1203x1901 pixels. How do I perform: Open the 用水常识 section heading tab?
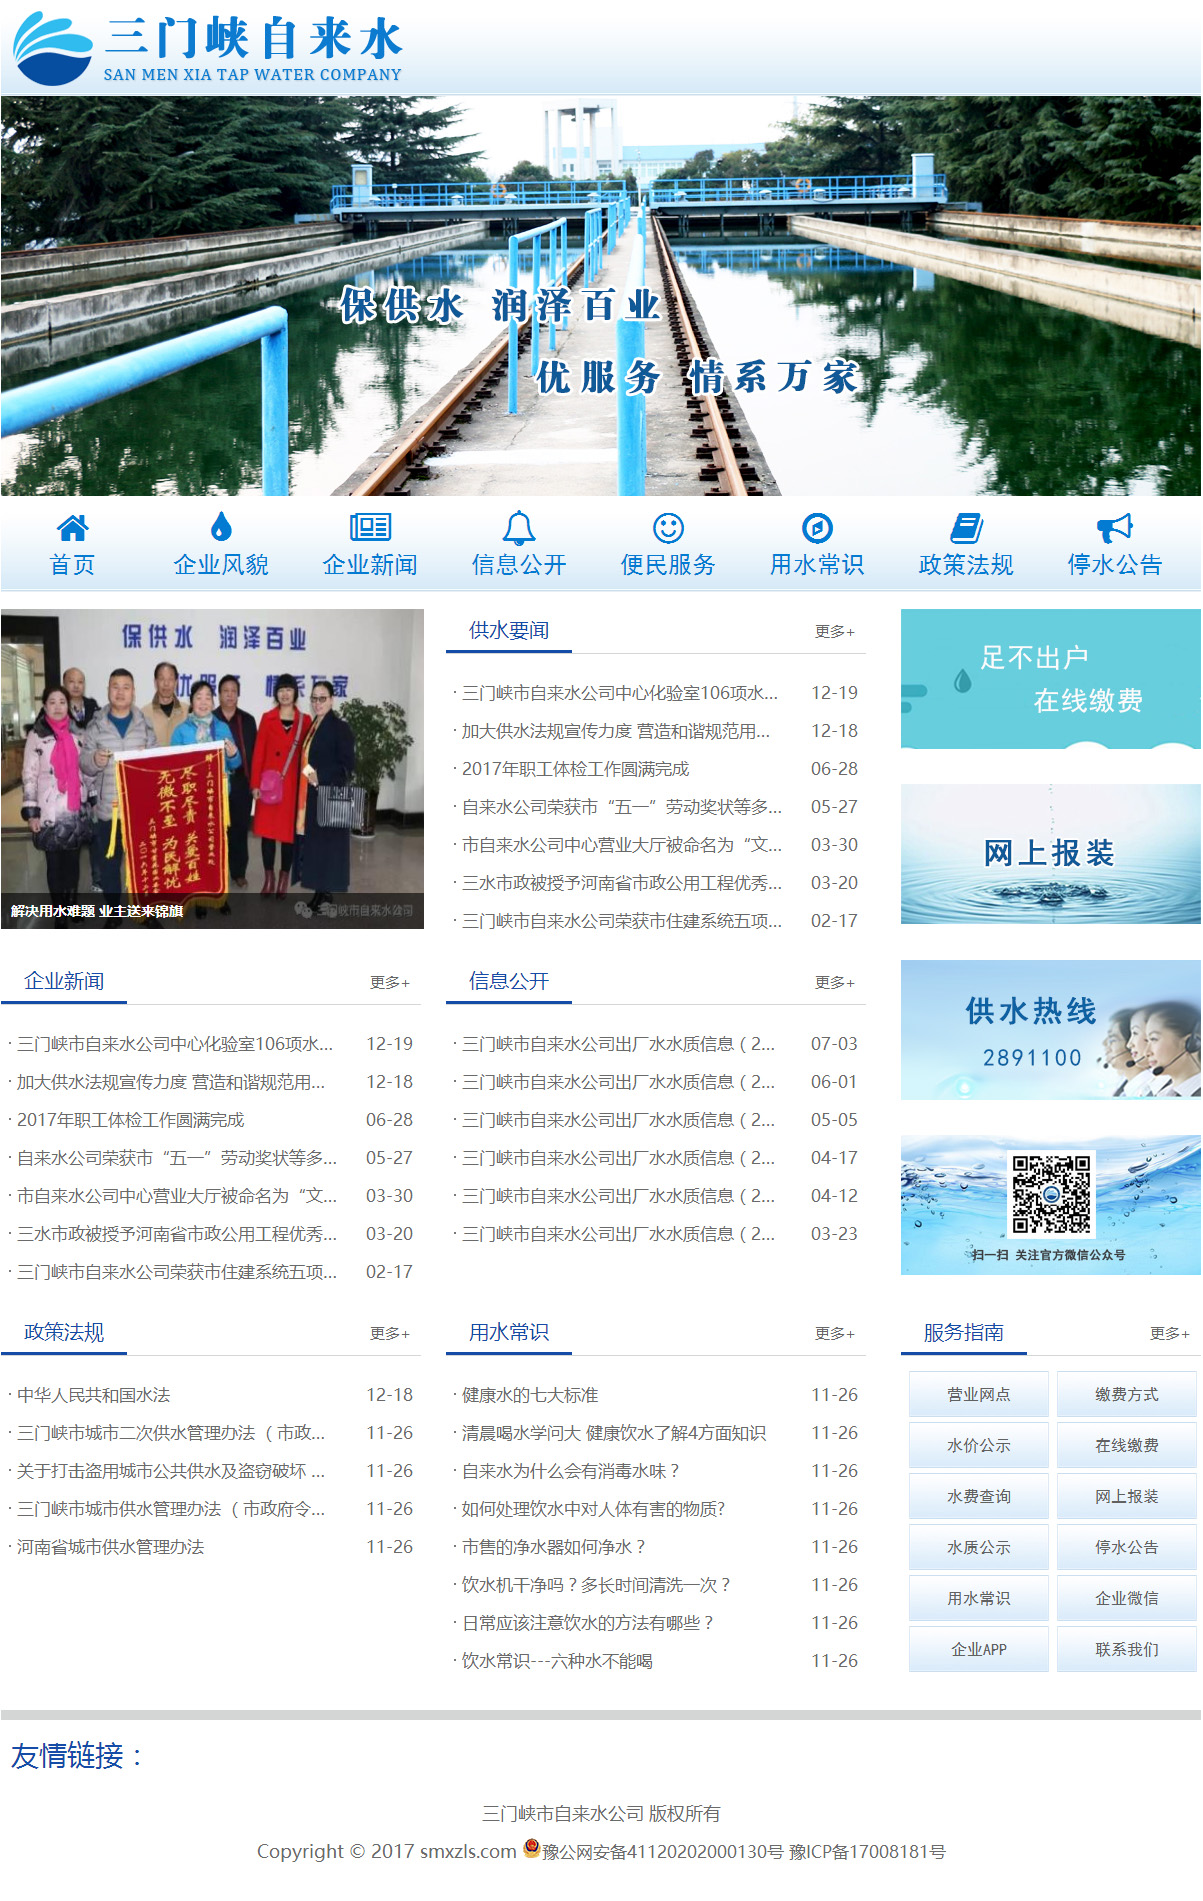pyautogui.click(x=509, y=1333)
